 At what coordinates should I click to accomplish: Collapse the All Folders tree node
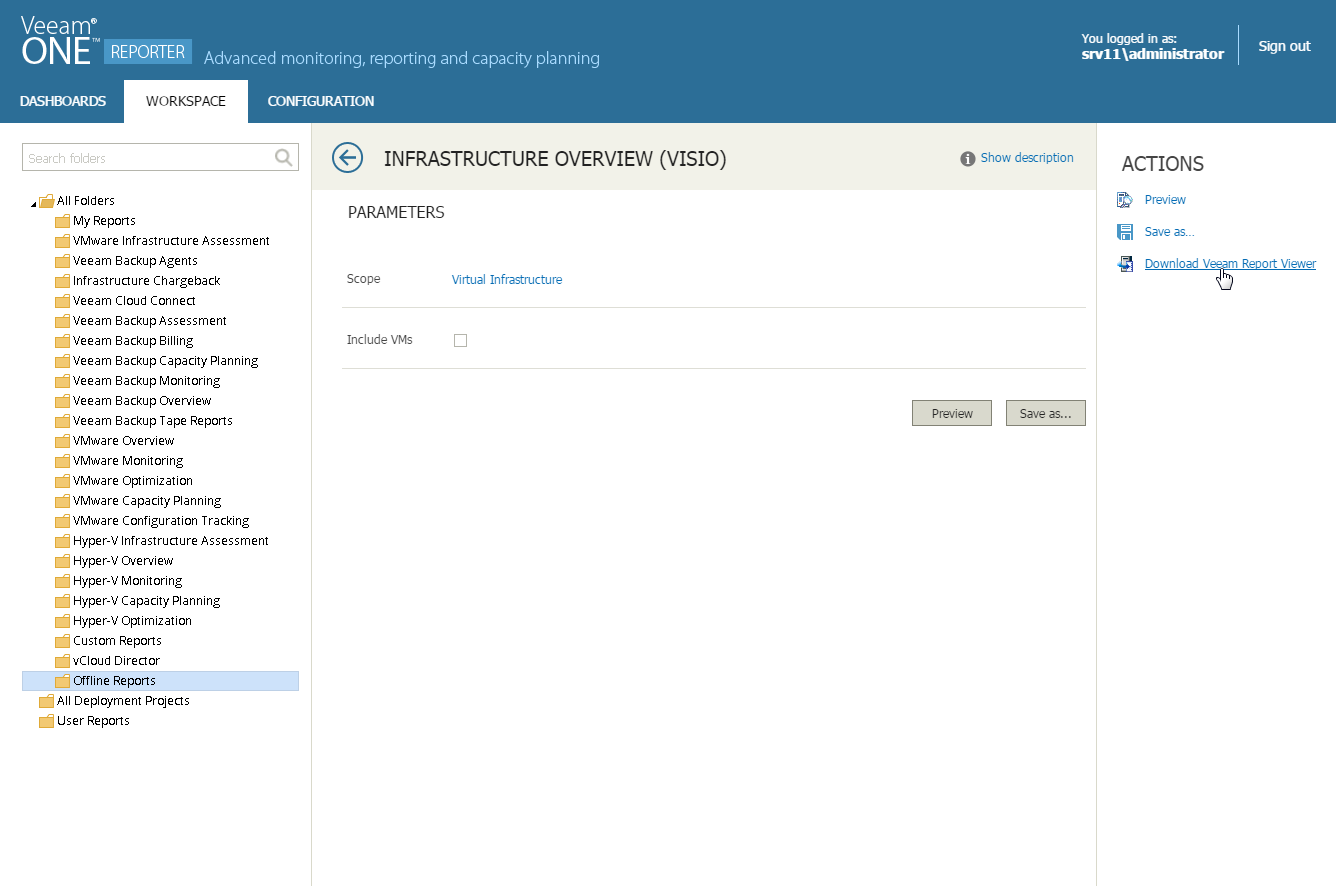(x=33, y=203)
